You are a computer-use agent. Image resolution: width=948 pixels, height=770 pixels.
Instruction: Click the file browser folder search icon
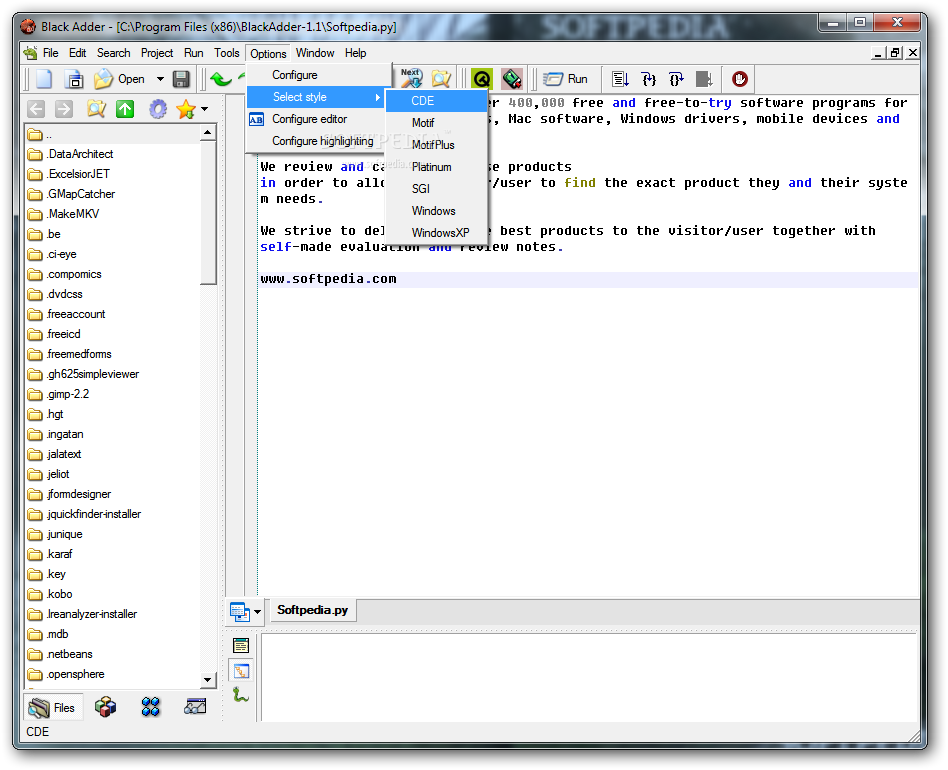(96, 109)
